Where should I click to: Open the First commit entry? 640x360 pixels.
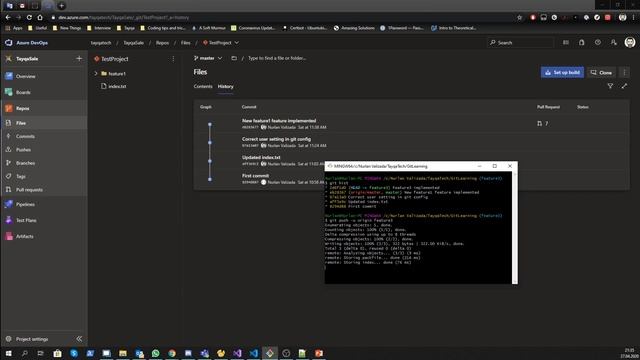[255, 176]
